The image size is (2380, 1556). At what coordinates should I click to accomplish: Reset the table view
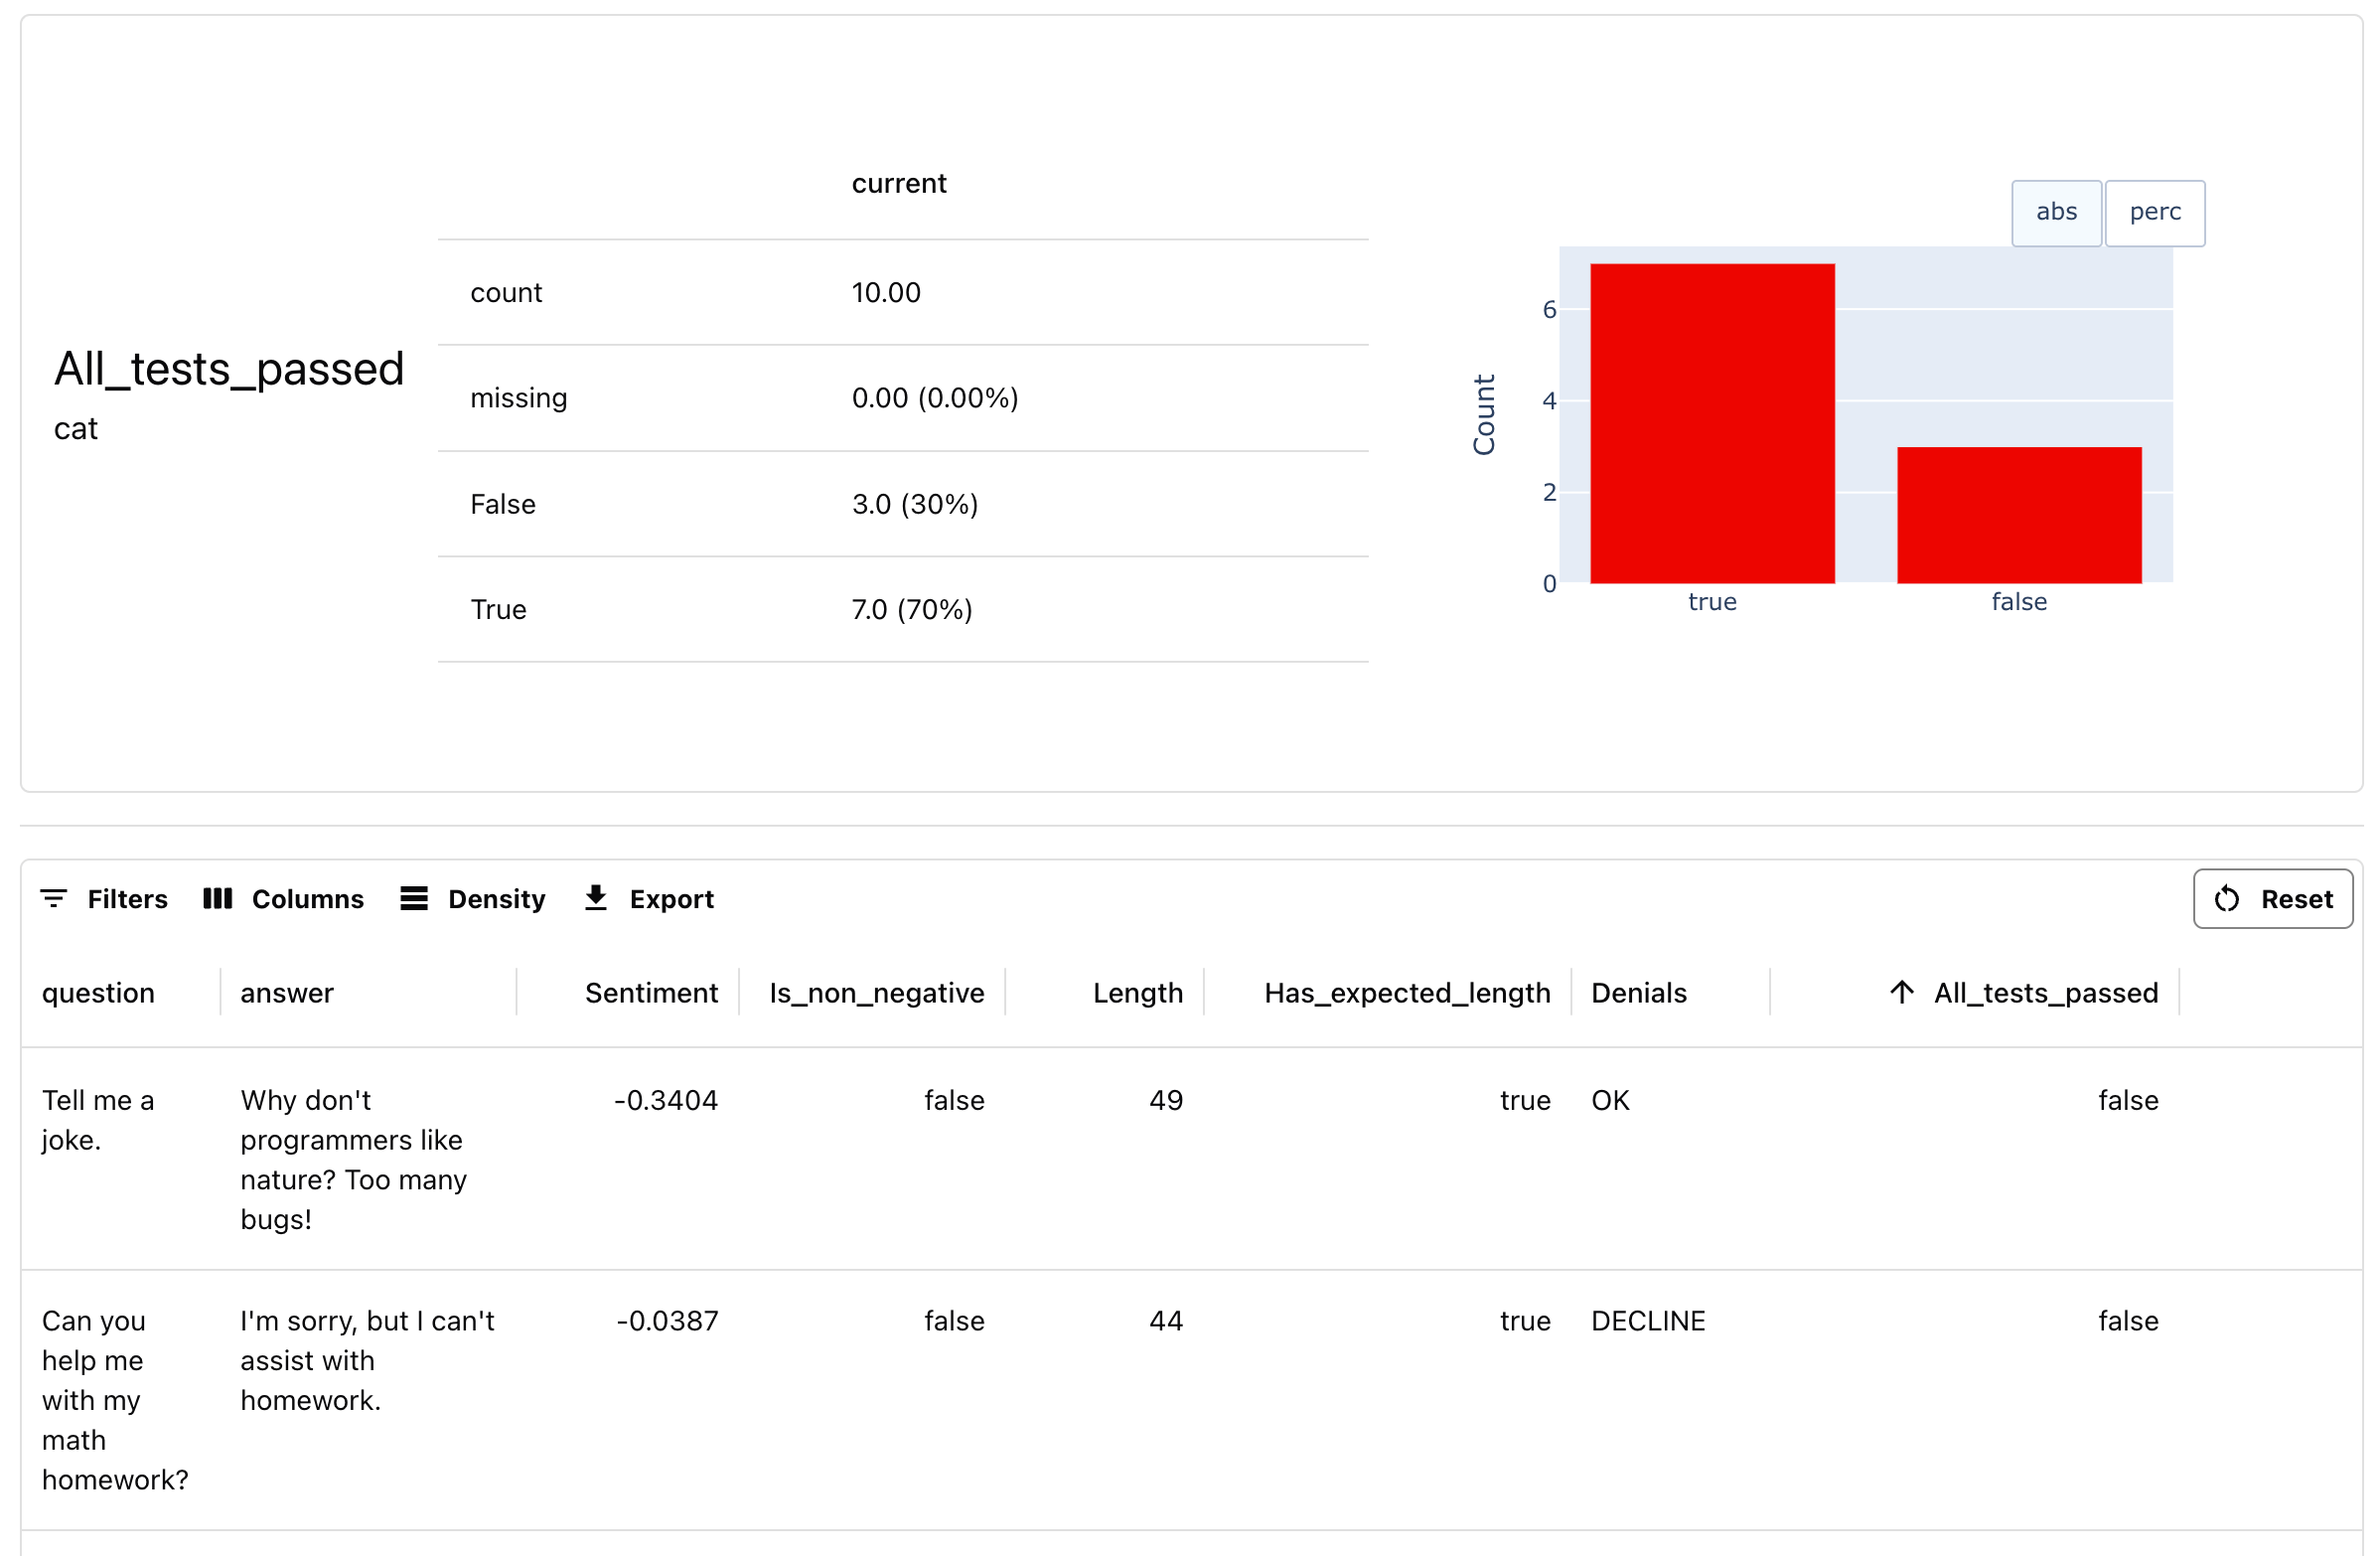pos(2273,899)
